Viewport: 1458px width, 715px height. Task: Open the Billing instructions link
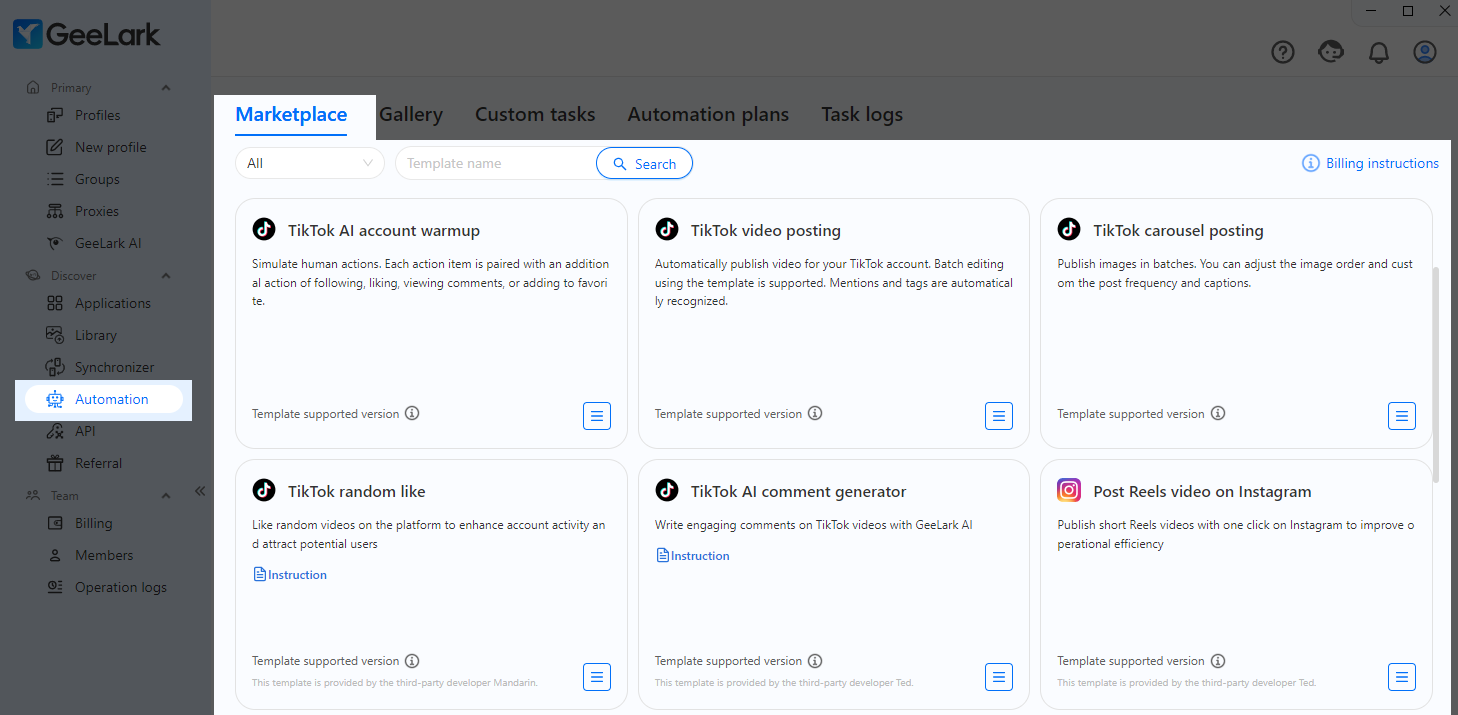(1370, 163)
